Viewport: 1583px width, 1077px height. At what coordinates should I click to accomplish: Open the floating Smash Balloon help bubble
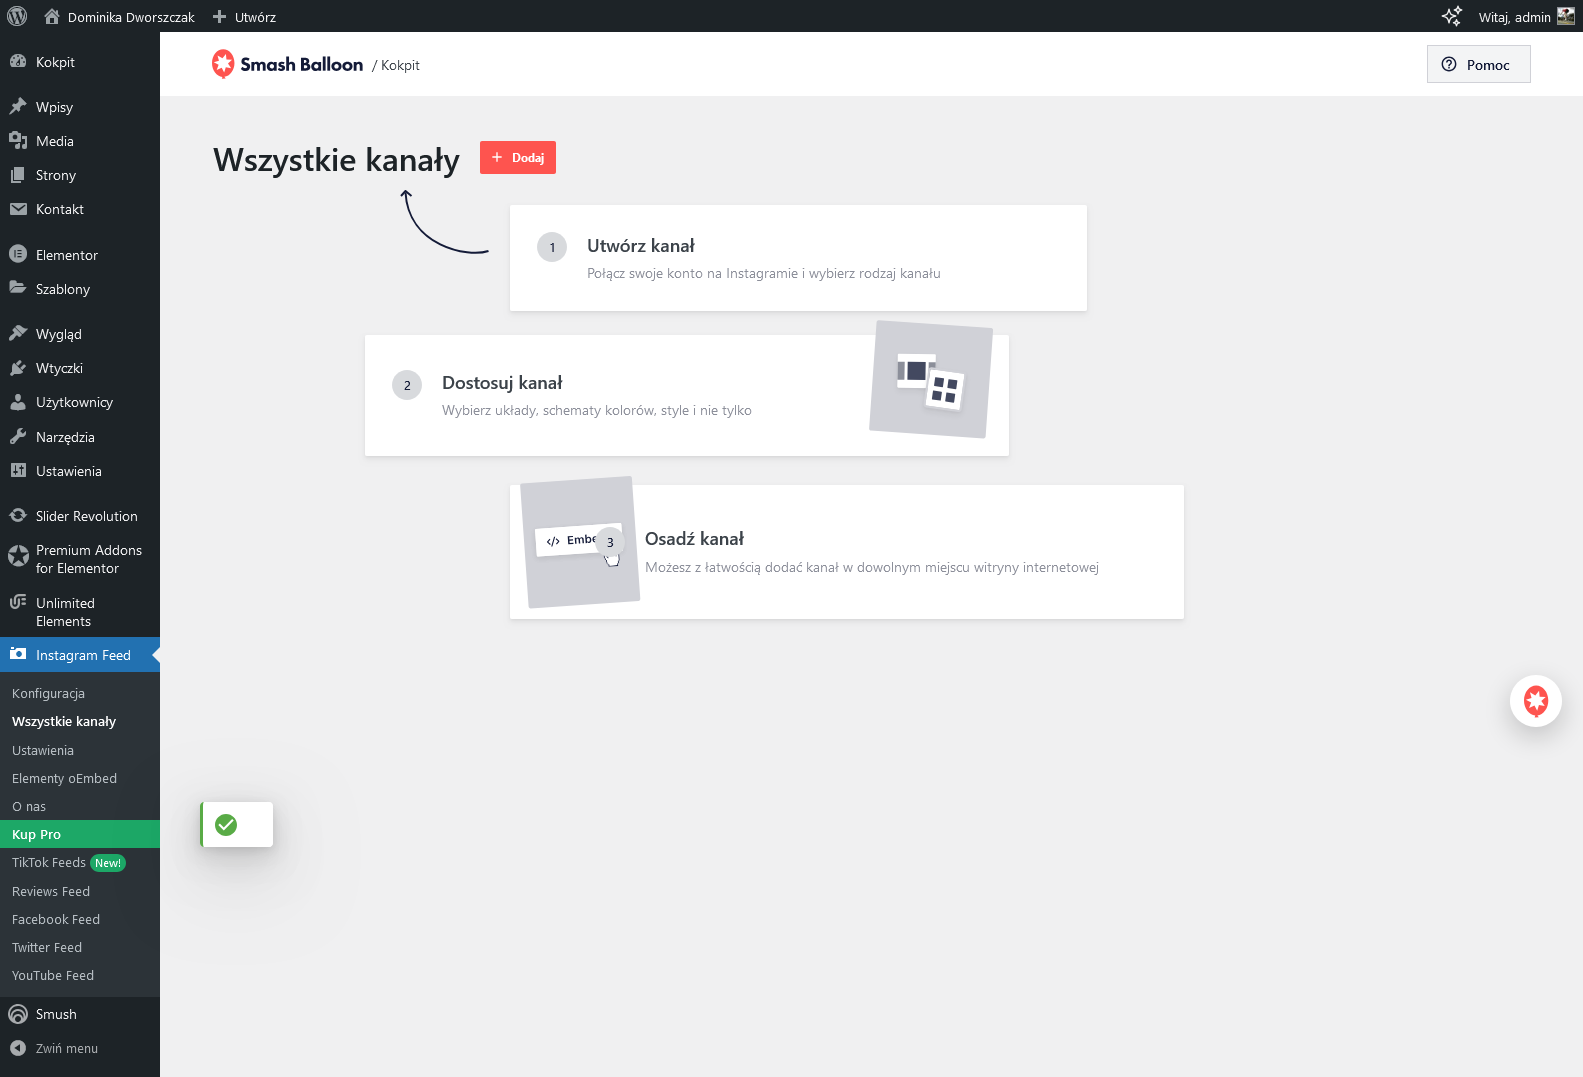click(1535, 701)
